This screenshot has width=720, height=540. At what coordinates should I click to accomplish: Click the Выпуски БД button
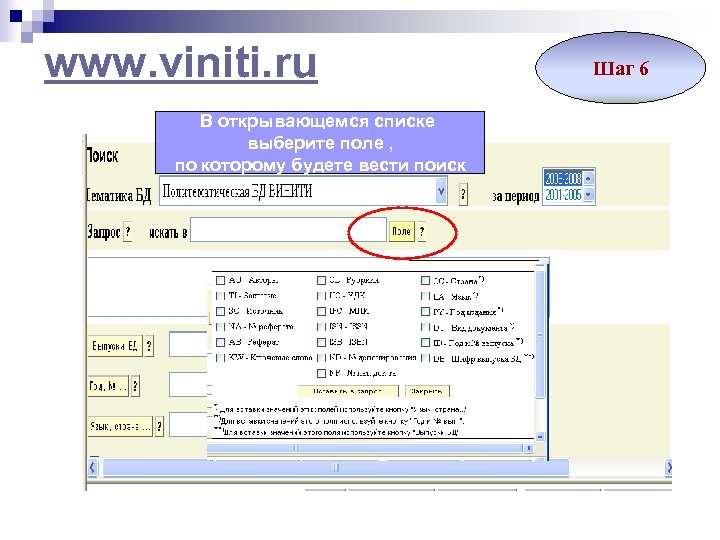(115, 346)
